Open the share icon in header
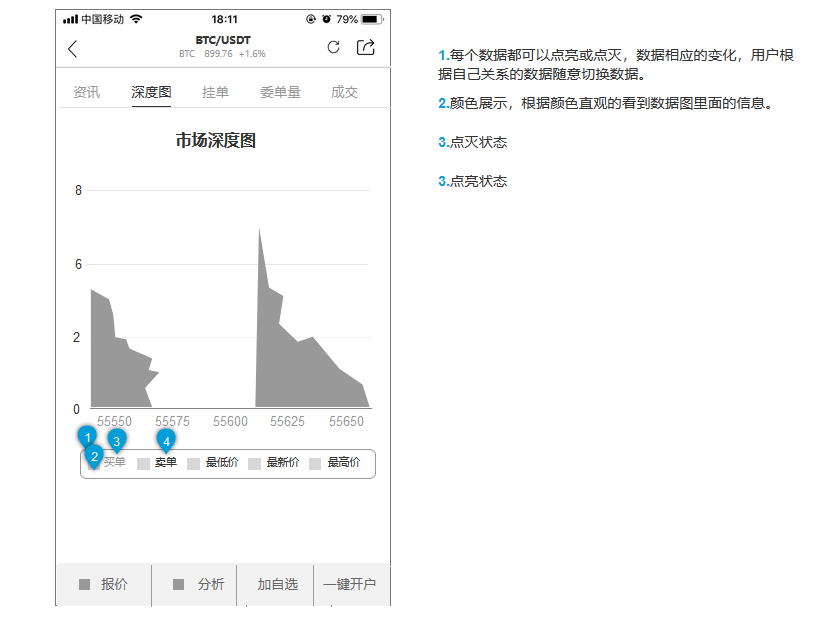The height and width of the screenshot is (635, 837). coord(366,47)
